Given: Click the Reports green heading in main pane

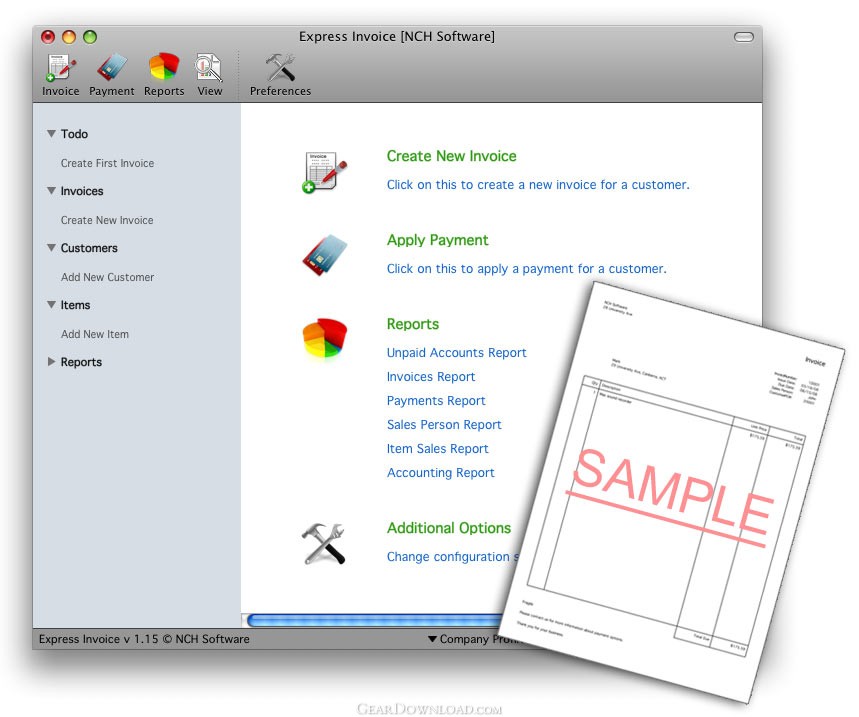Looking at the screenshot, I should click(413, 324).
